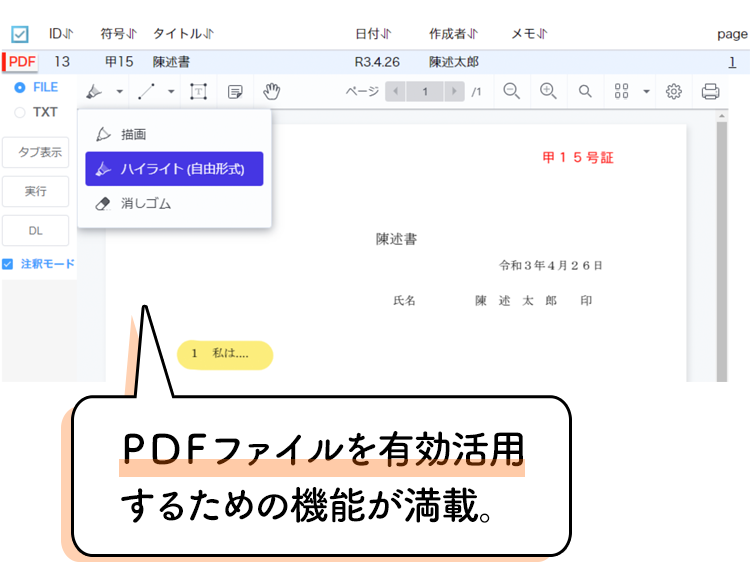Viewport: 750px width, 585px height.
Task: Zoom out with the minus magnifier
Action: (511, 91)
